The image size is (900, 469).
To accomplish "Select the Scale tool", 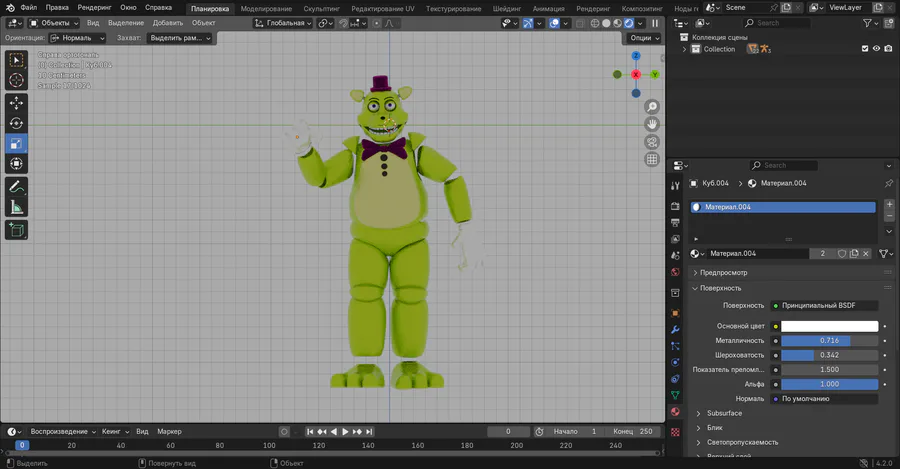I will [16, 144].
